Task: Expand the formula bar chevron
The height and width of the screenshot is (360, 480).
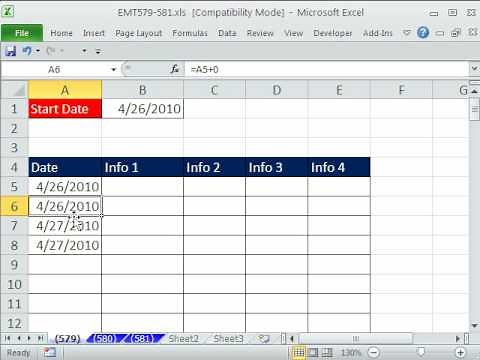Action: coord(474,69)
